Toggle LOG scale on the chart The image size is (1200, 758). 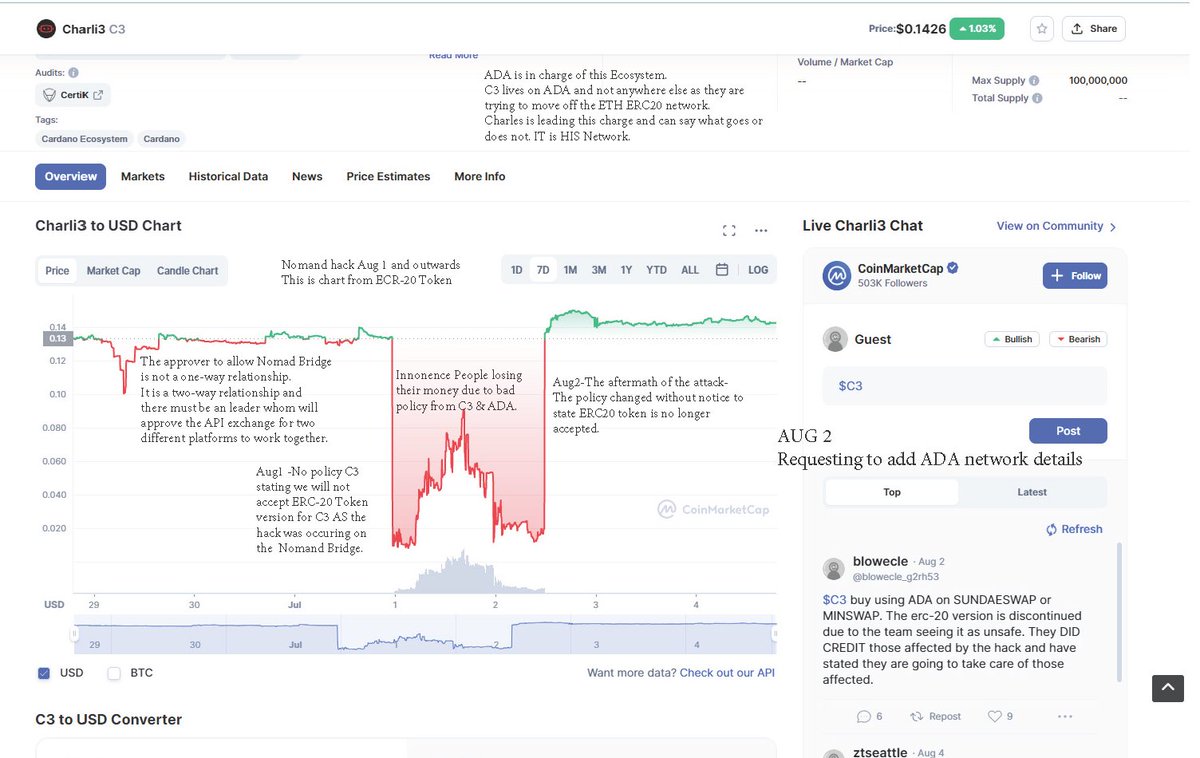(x=758, y=270)
